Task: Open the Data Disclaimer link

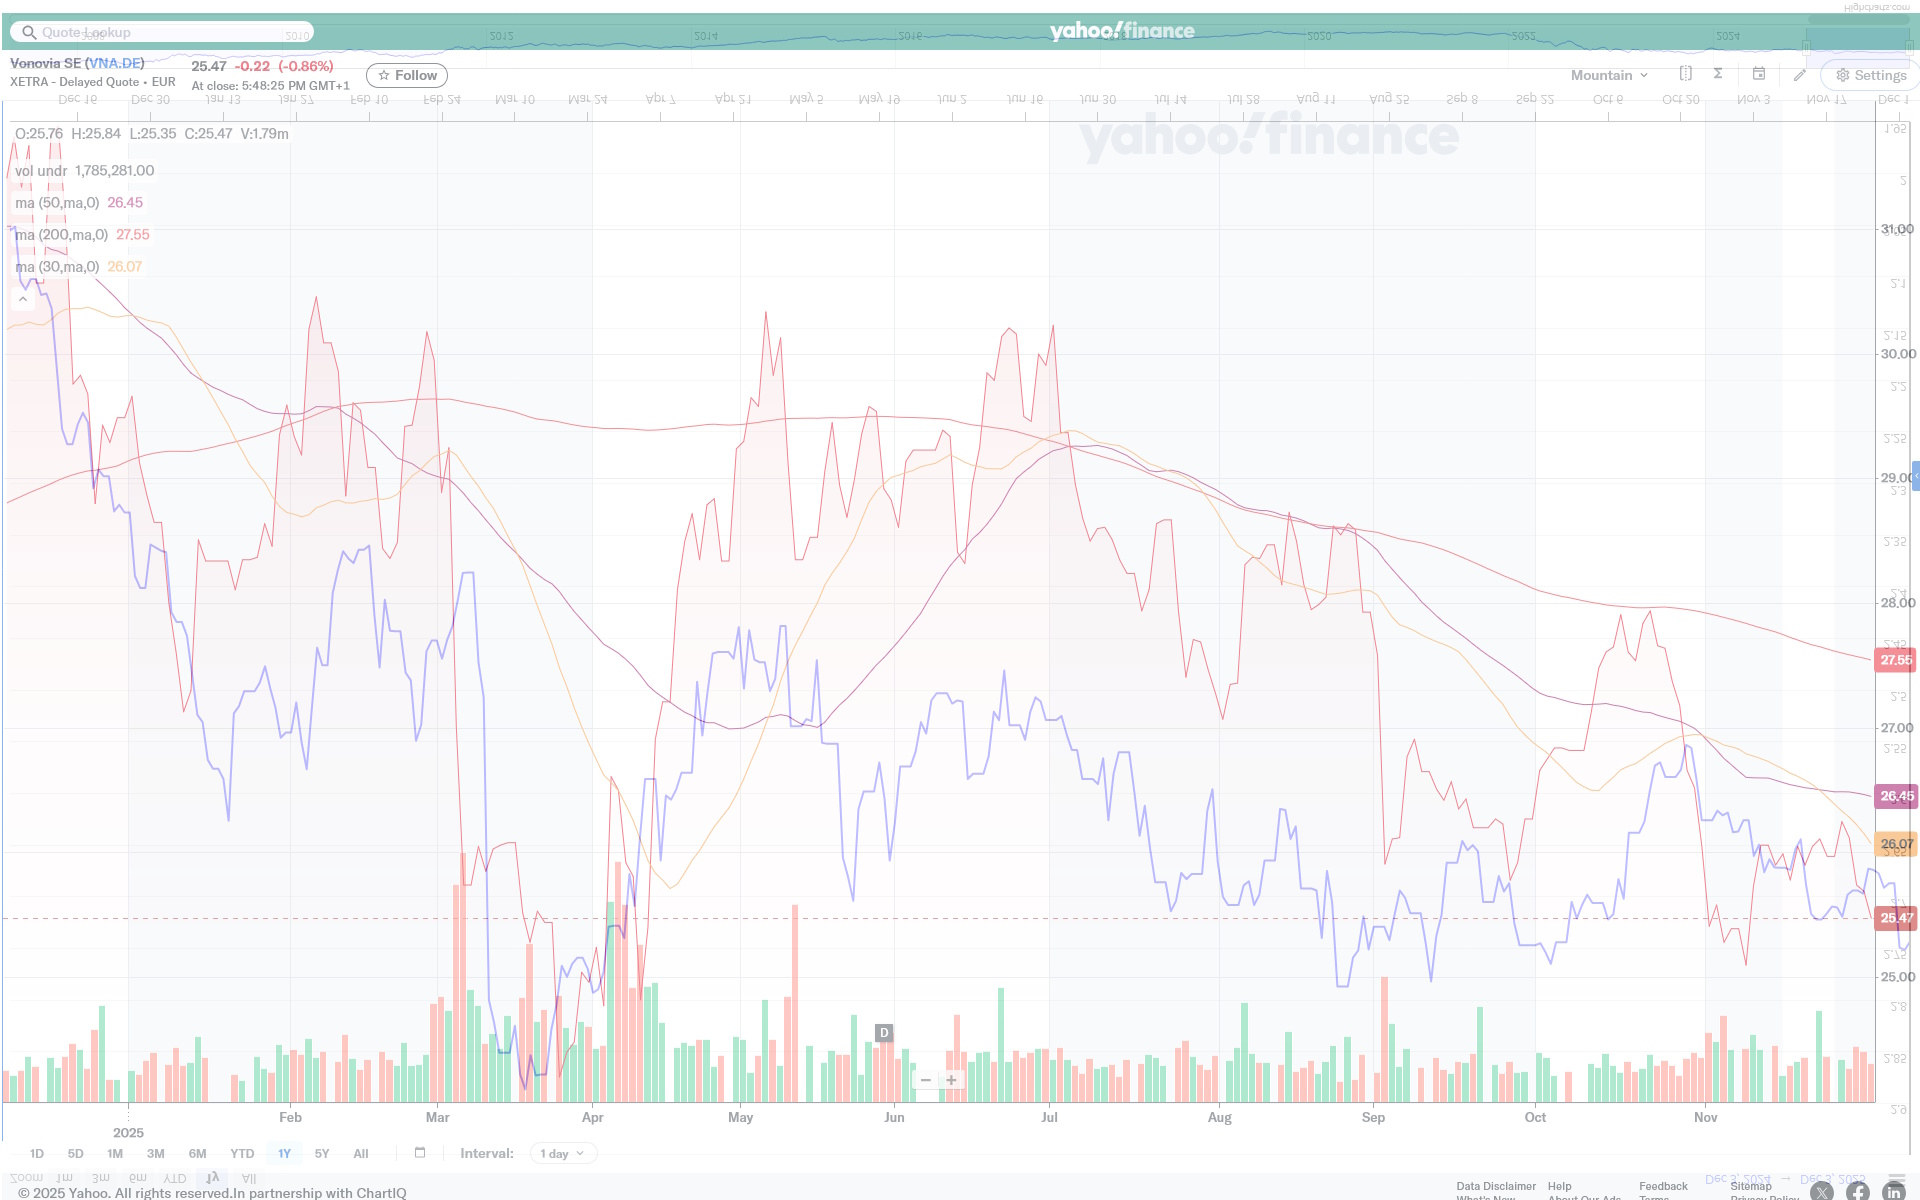Action: coord(1495,1186)
